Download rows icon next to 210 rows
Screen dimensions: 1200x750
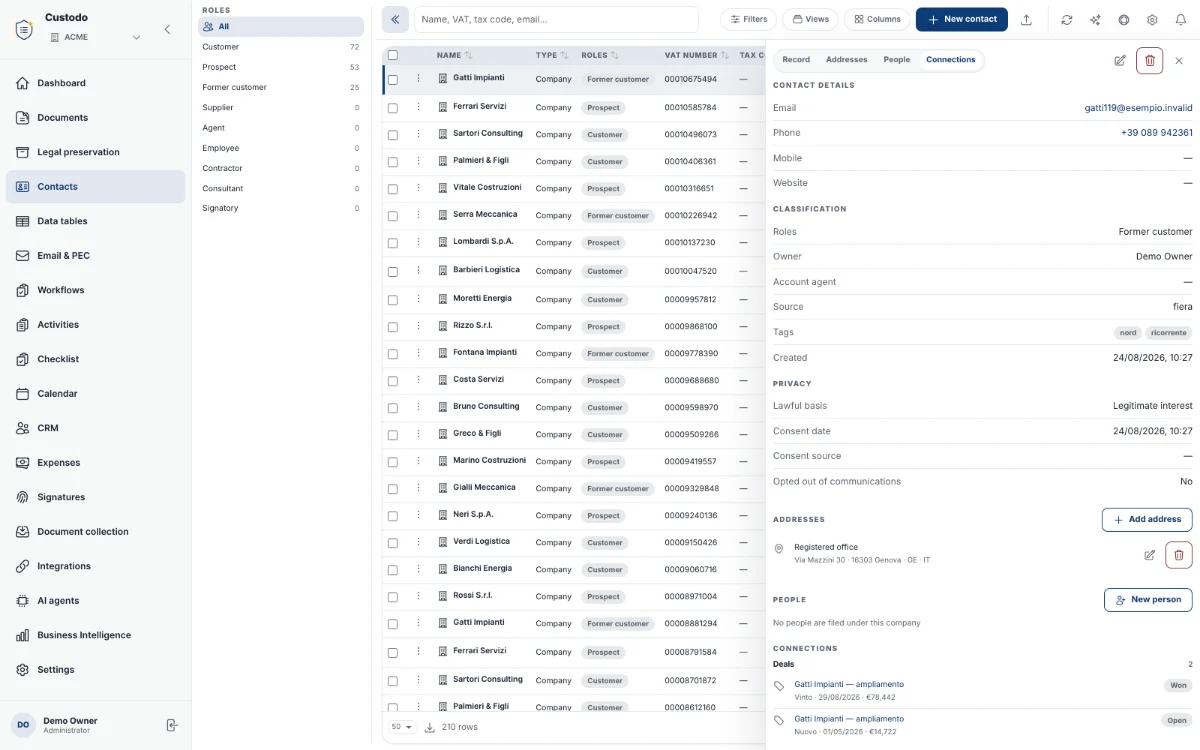(429, 727)
